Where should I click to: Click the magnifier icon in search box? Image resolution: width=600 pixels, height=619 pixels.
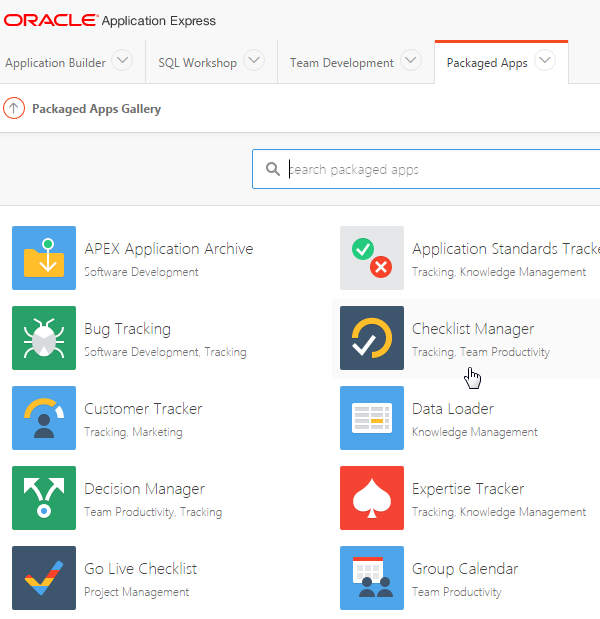click(x=273, y=169)
